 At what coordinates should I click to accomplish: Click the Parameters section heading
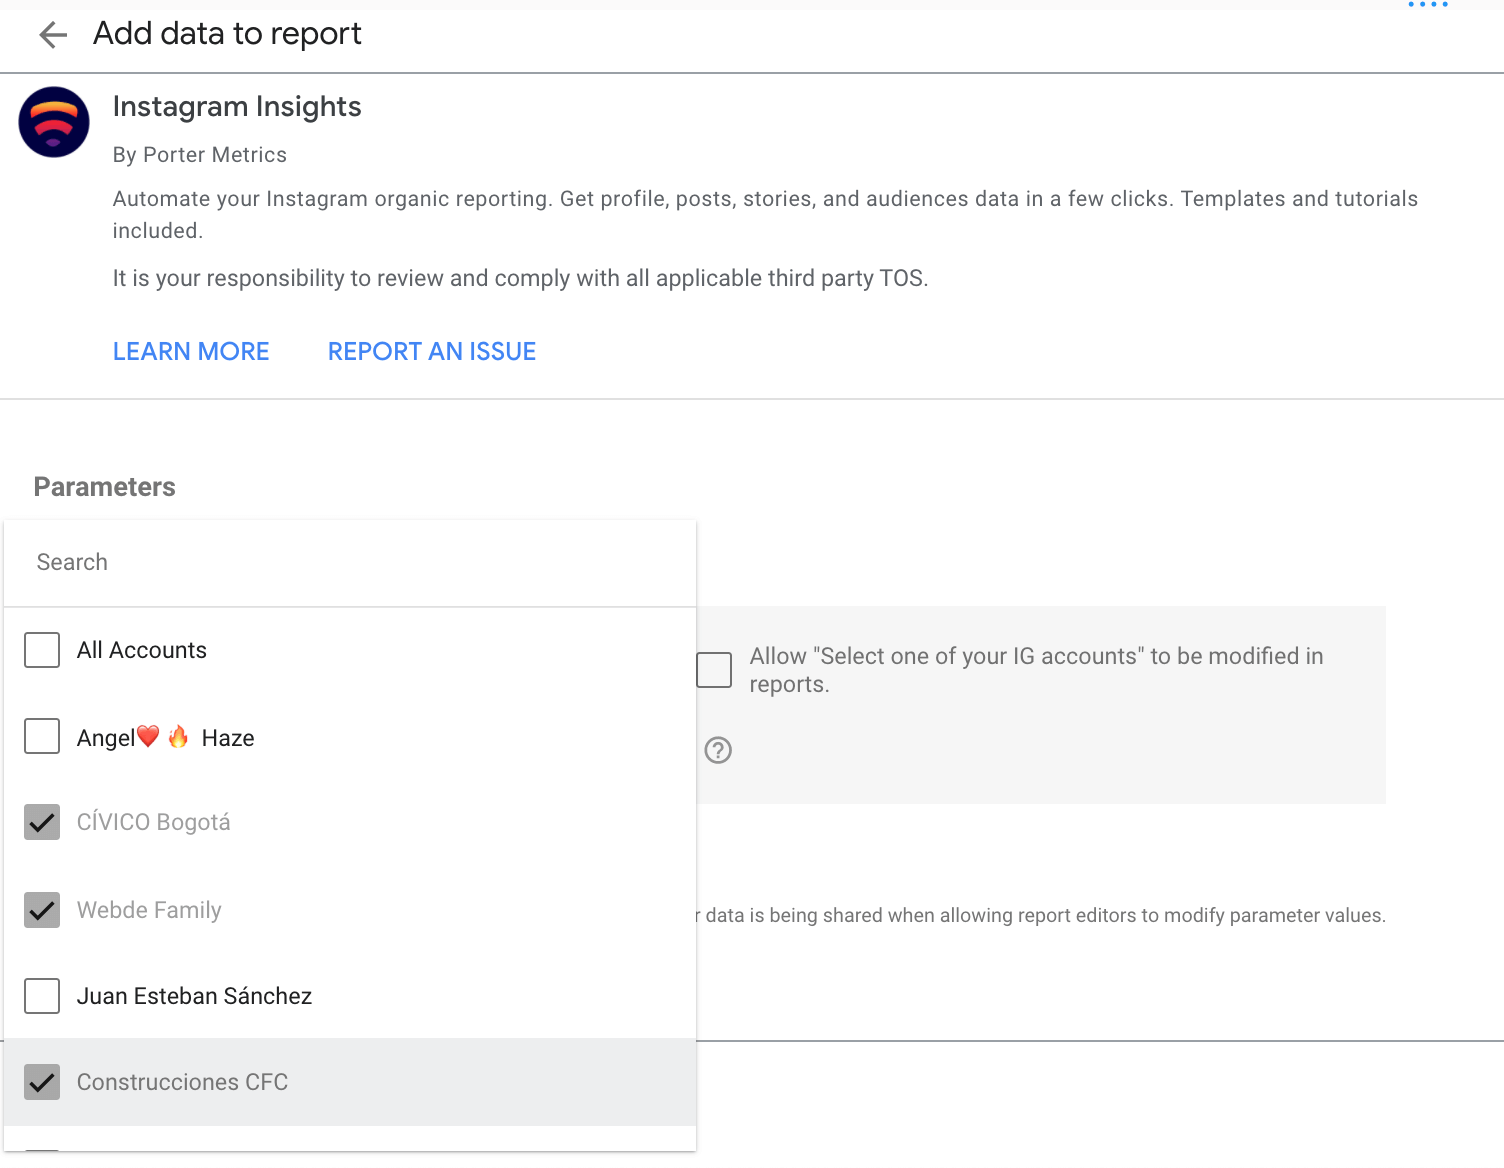coord(105,487)
